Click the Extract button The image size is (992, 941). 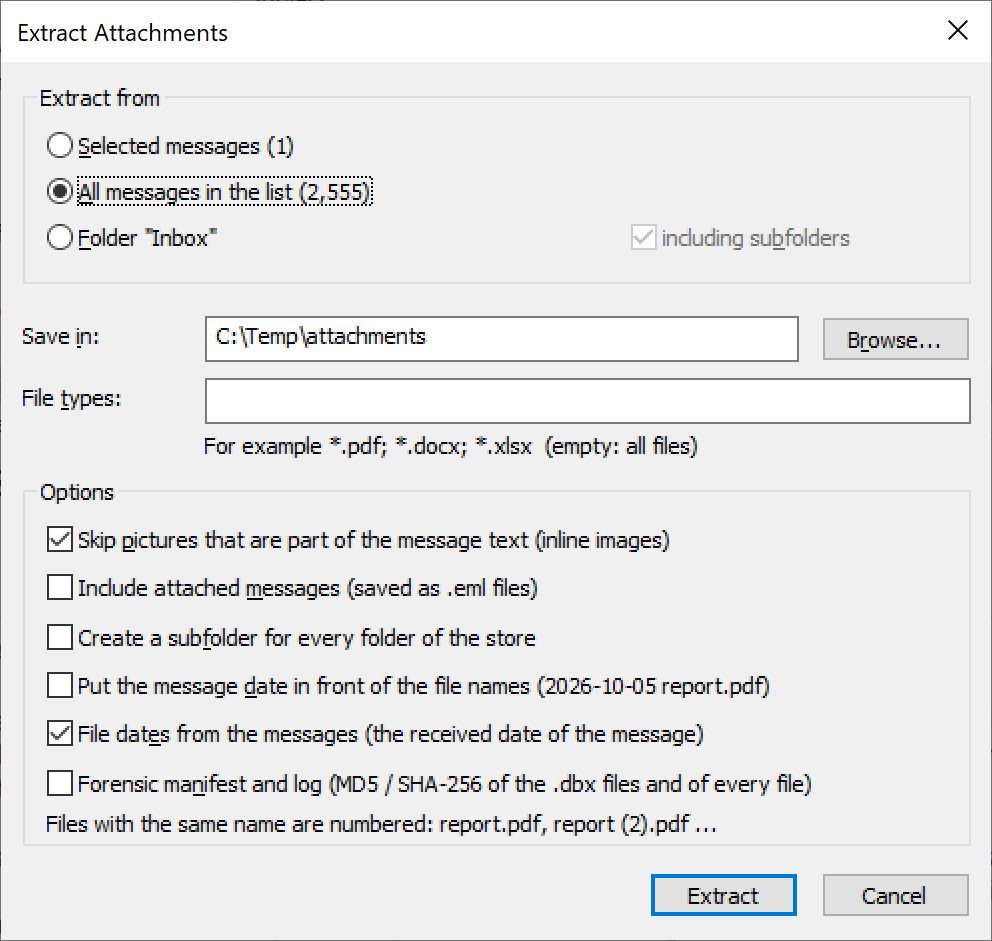coord(723,895)
